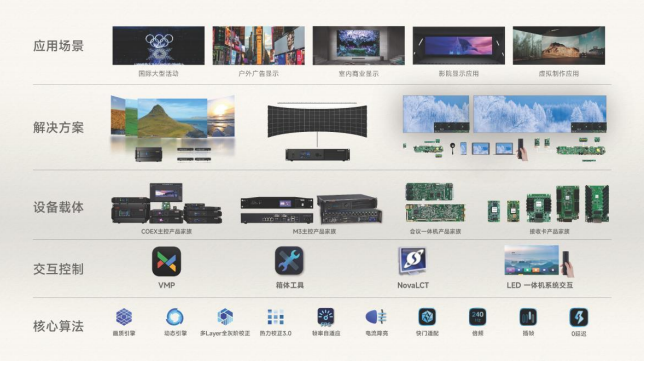
Task: Click the COEX主控产品家族 device image
Action: pyautogui.click(x=167, y=204)
